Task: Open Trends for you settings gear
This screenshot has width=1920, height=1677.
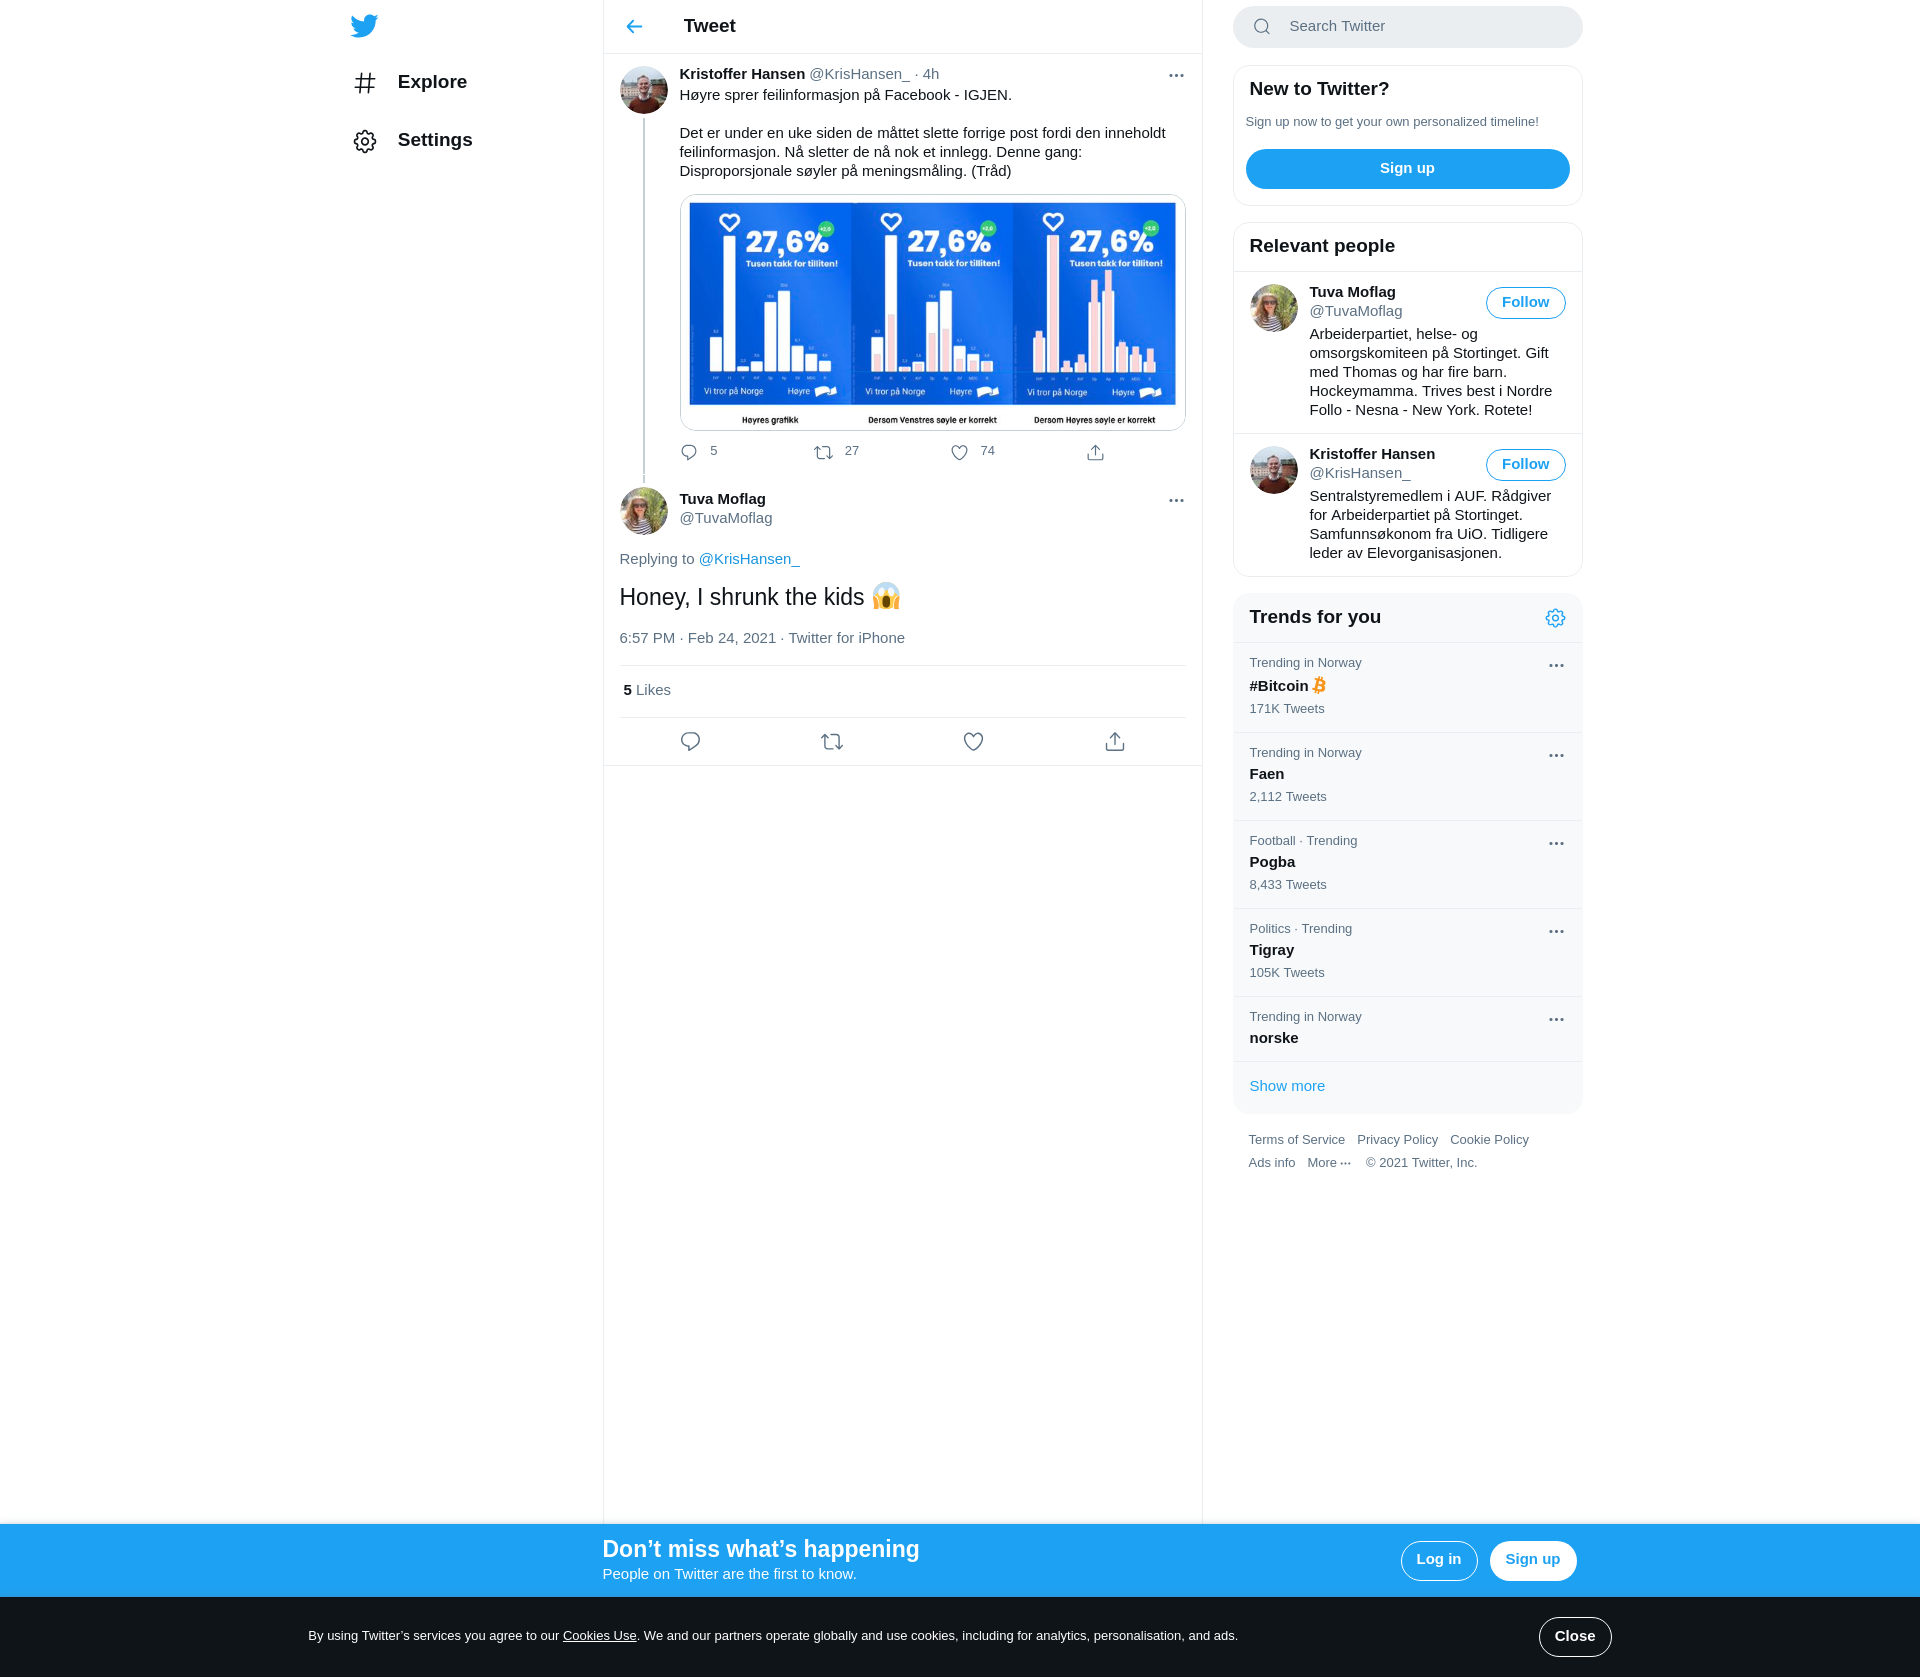Action: [x=1555, y=618]
